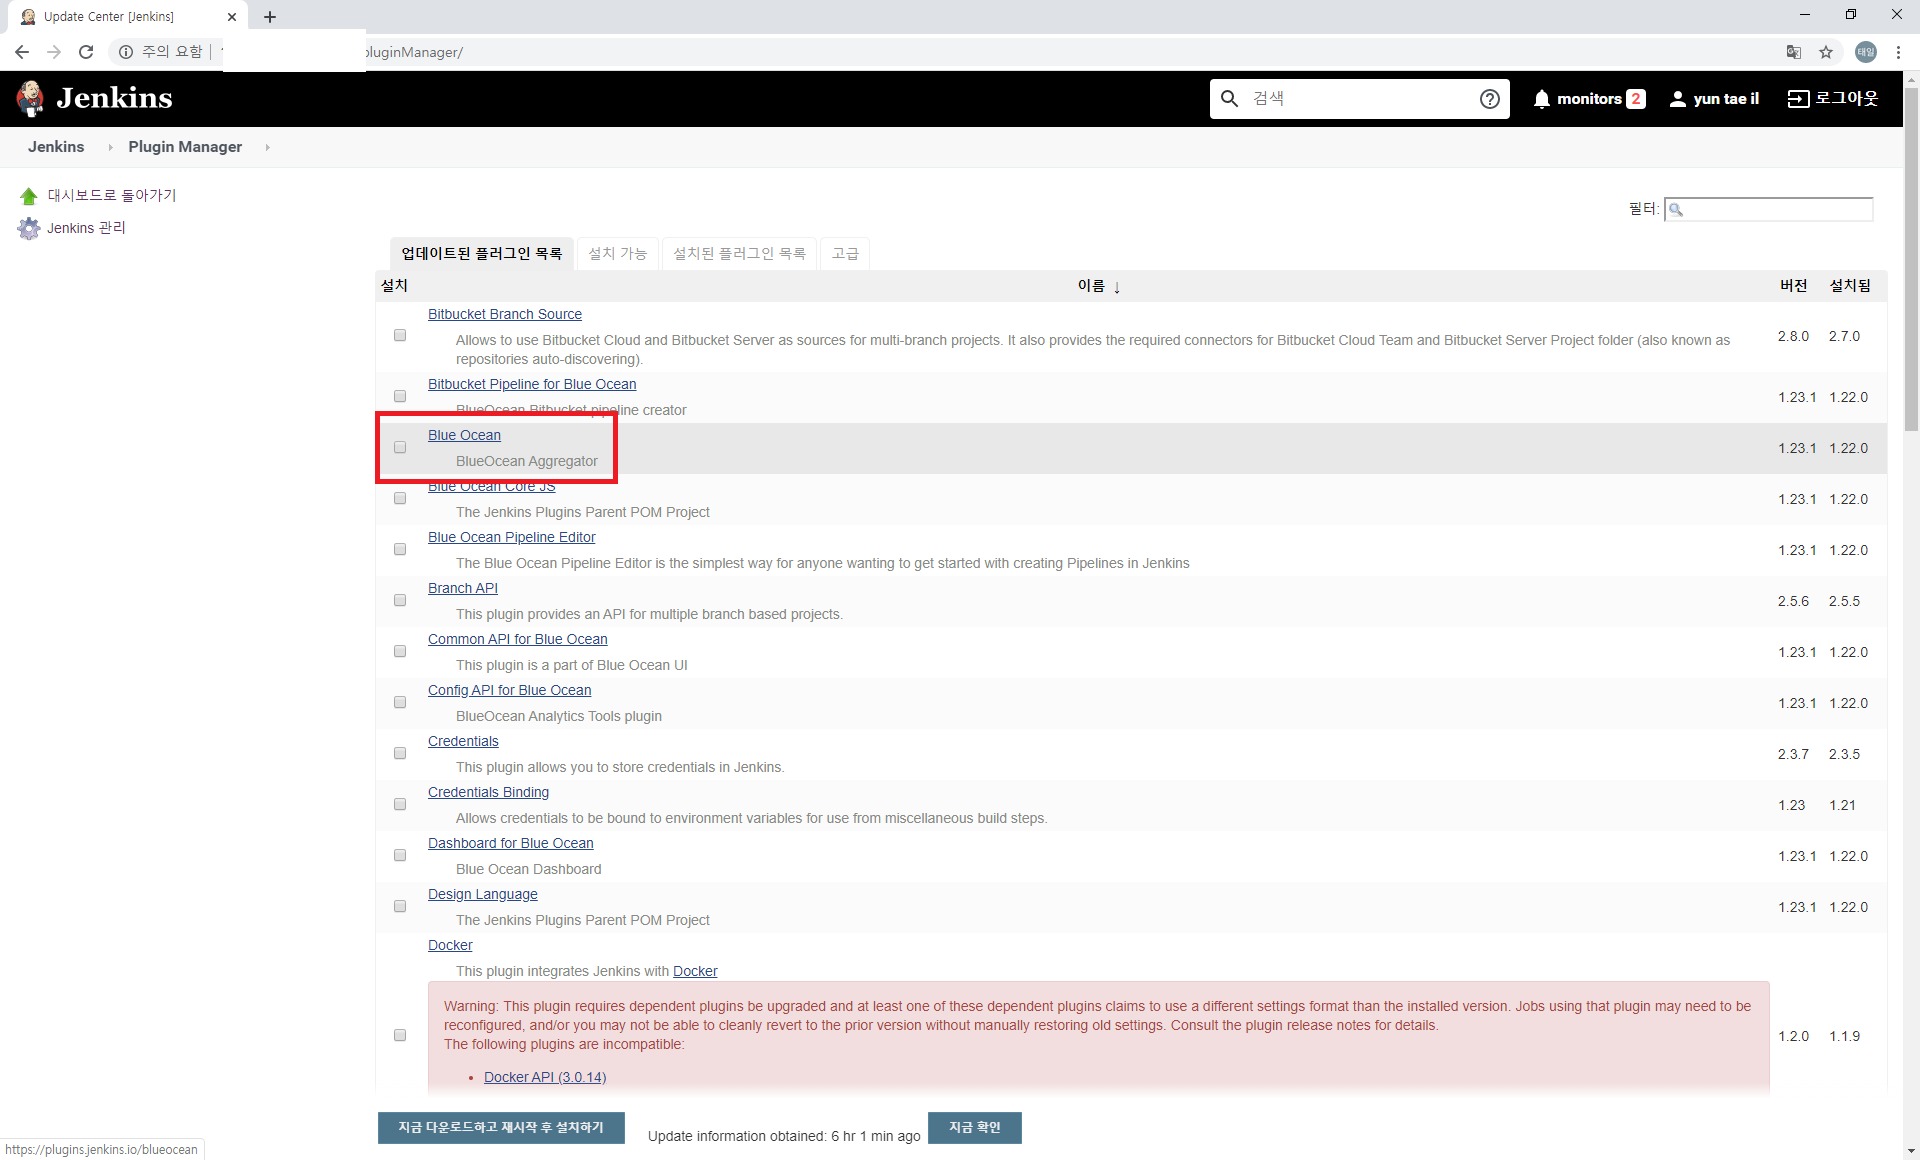Click the Chrome profile avatar icon

[1866, 52]
